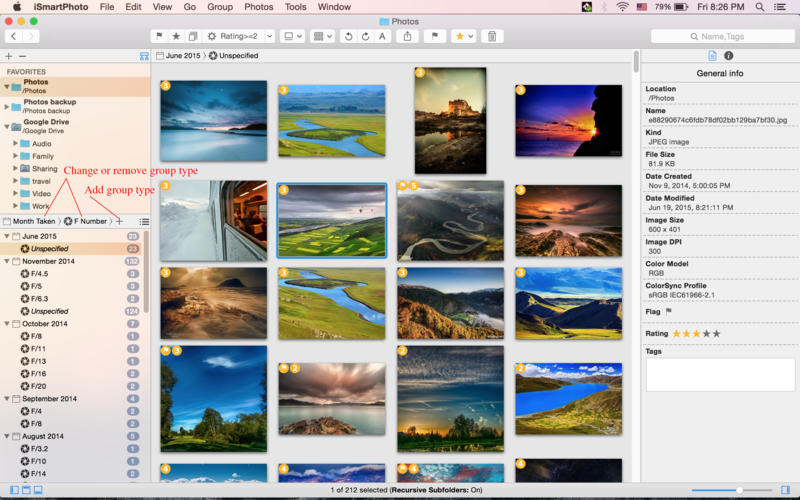Click the trash icon in the toolbar

pyautogui.click(x=491, y=36)
